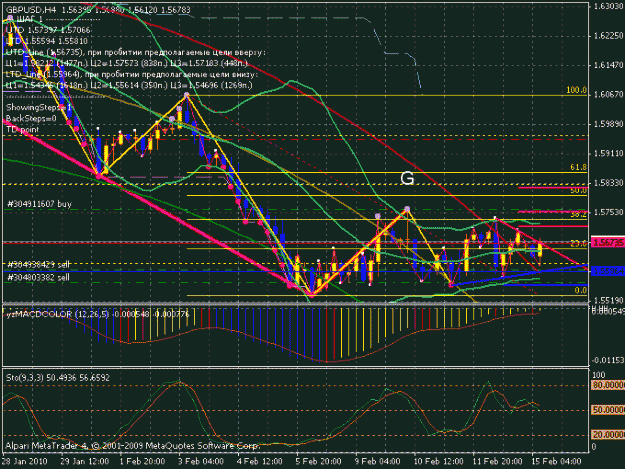625x469 pixels.
Task: Click the -0.01153 MACD scale value
Action: pyautogui.click(x=607, y=360)
